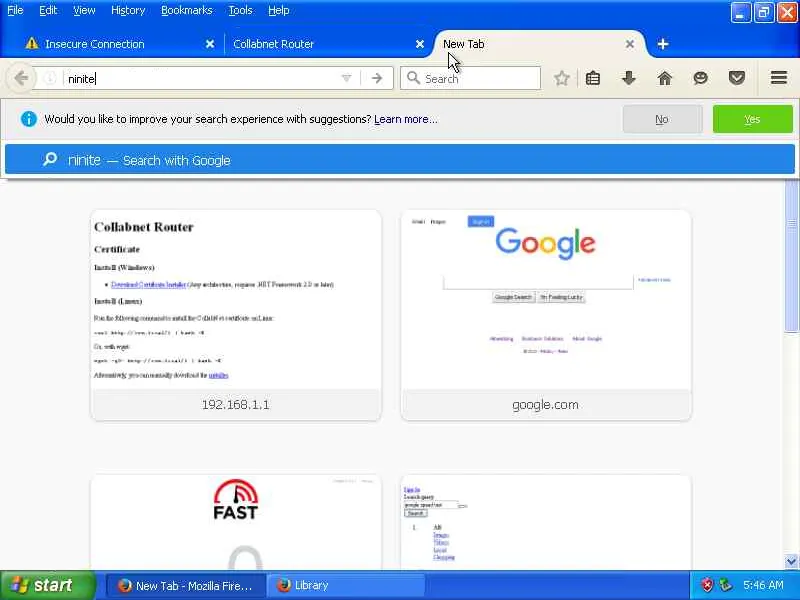
Task: Click the Go arrow in address bar
Action: point(377,78)
